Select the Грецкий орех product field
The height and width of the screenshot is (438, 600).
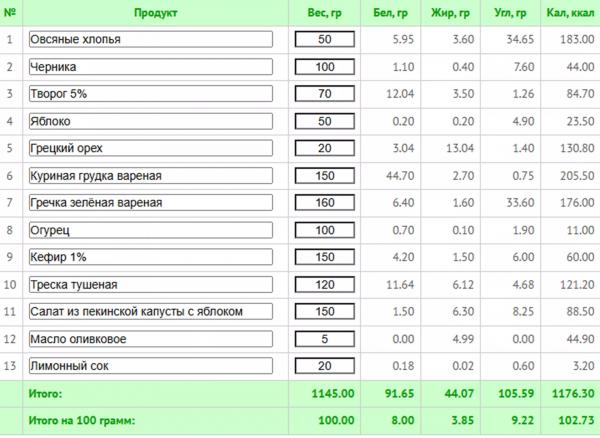point(151,148)
